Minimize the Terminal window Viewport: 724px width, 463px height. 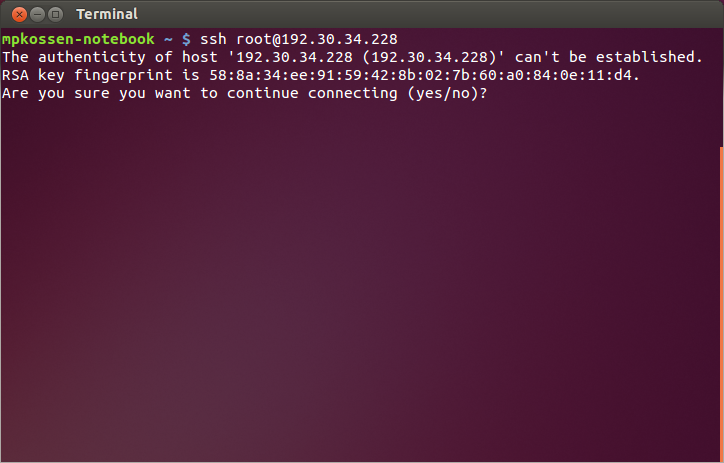[x=37, y=14]
